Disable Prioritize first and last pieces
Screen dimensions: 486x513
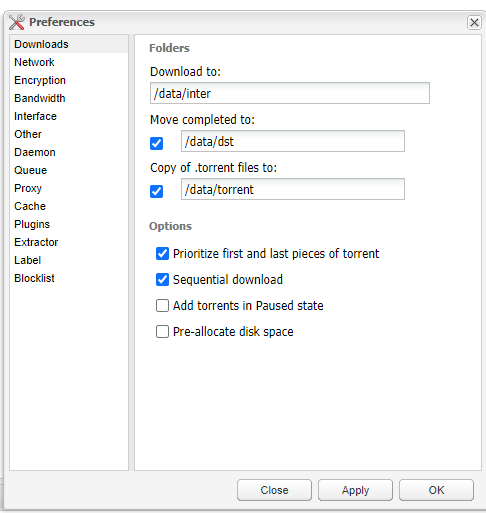pos(162,254)
